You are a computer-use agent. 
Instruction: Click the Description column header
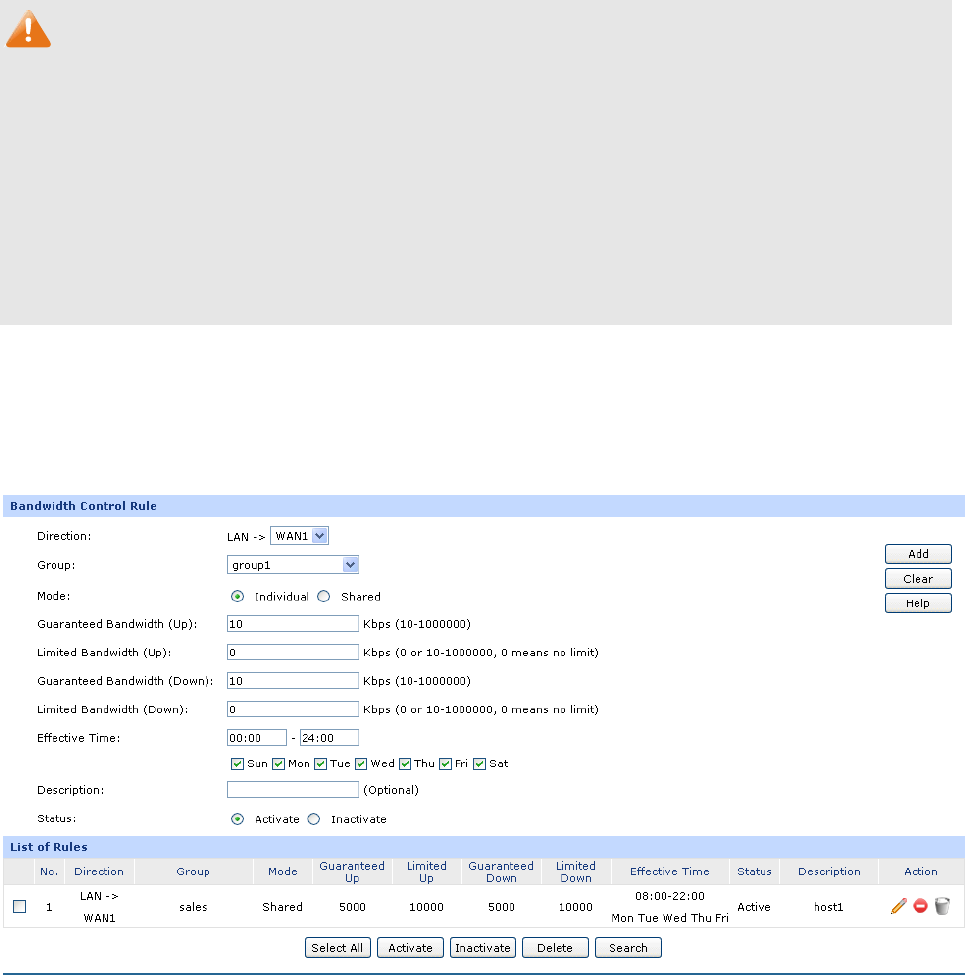[829, 872]
